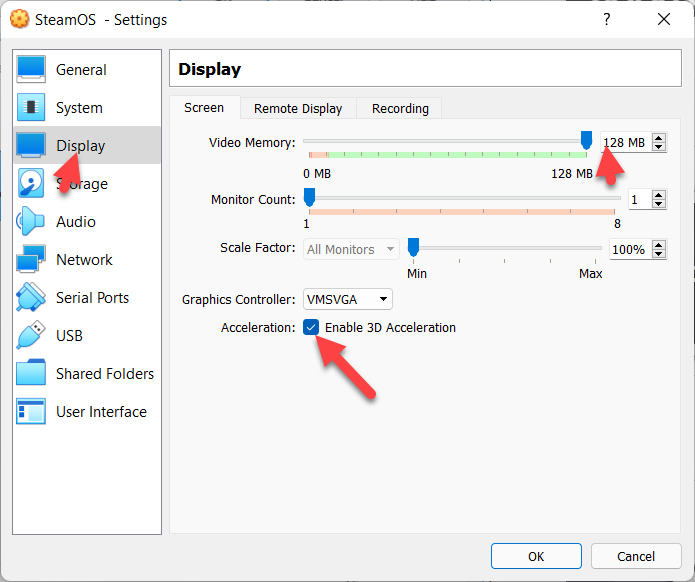
Task: Open the General settings icon
Action: click(x=31, y=69)
